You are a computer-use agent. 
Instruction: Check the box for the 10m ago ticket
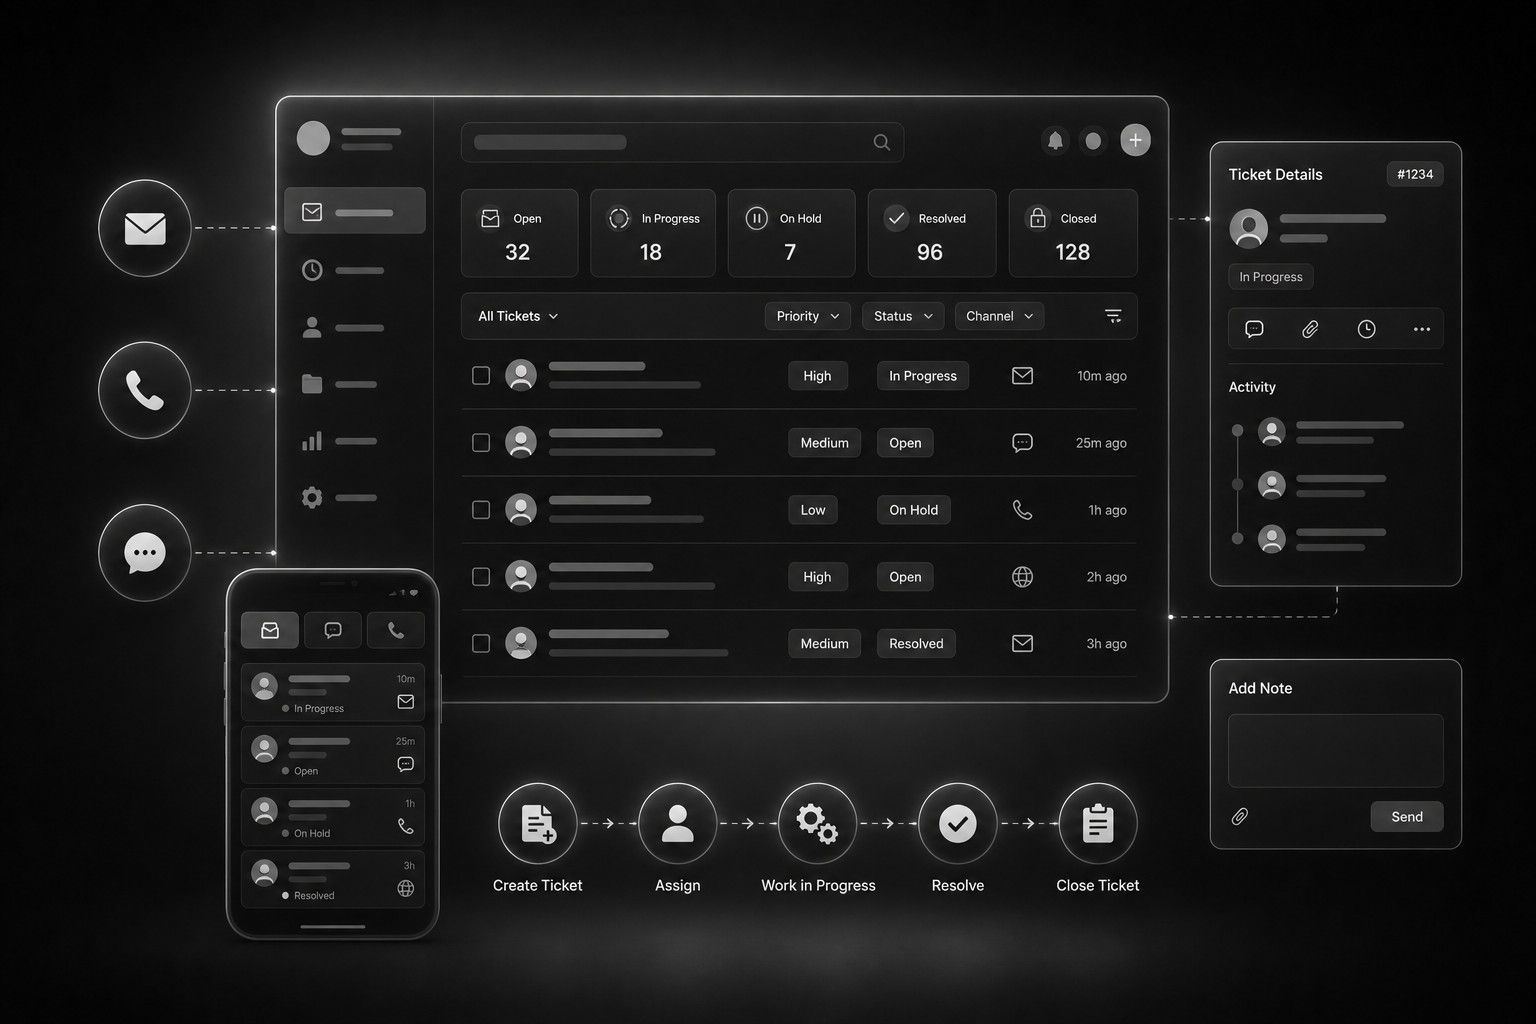(x=481, y=376)
